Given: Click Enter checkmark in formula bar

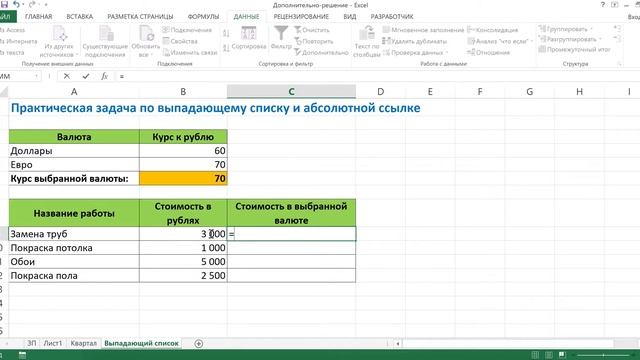Looking at the screenshot, I should click(x=85, y=76).
